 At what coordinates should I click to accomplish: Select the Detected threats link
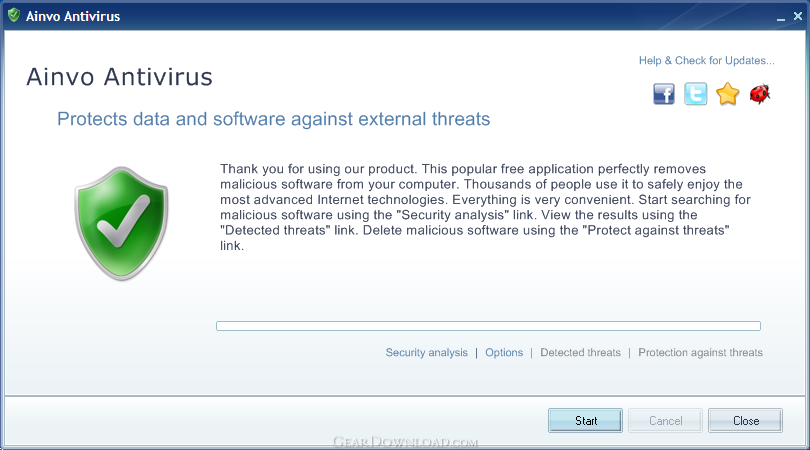(x=580, y=352)
